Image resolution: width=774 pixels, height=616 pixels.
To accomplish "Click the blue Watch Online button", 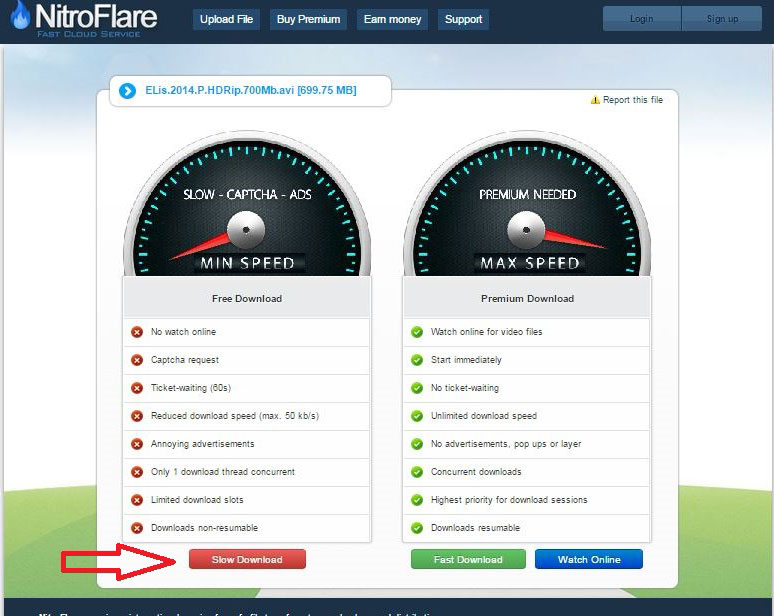I will [589, 560].
